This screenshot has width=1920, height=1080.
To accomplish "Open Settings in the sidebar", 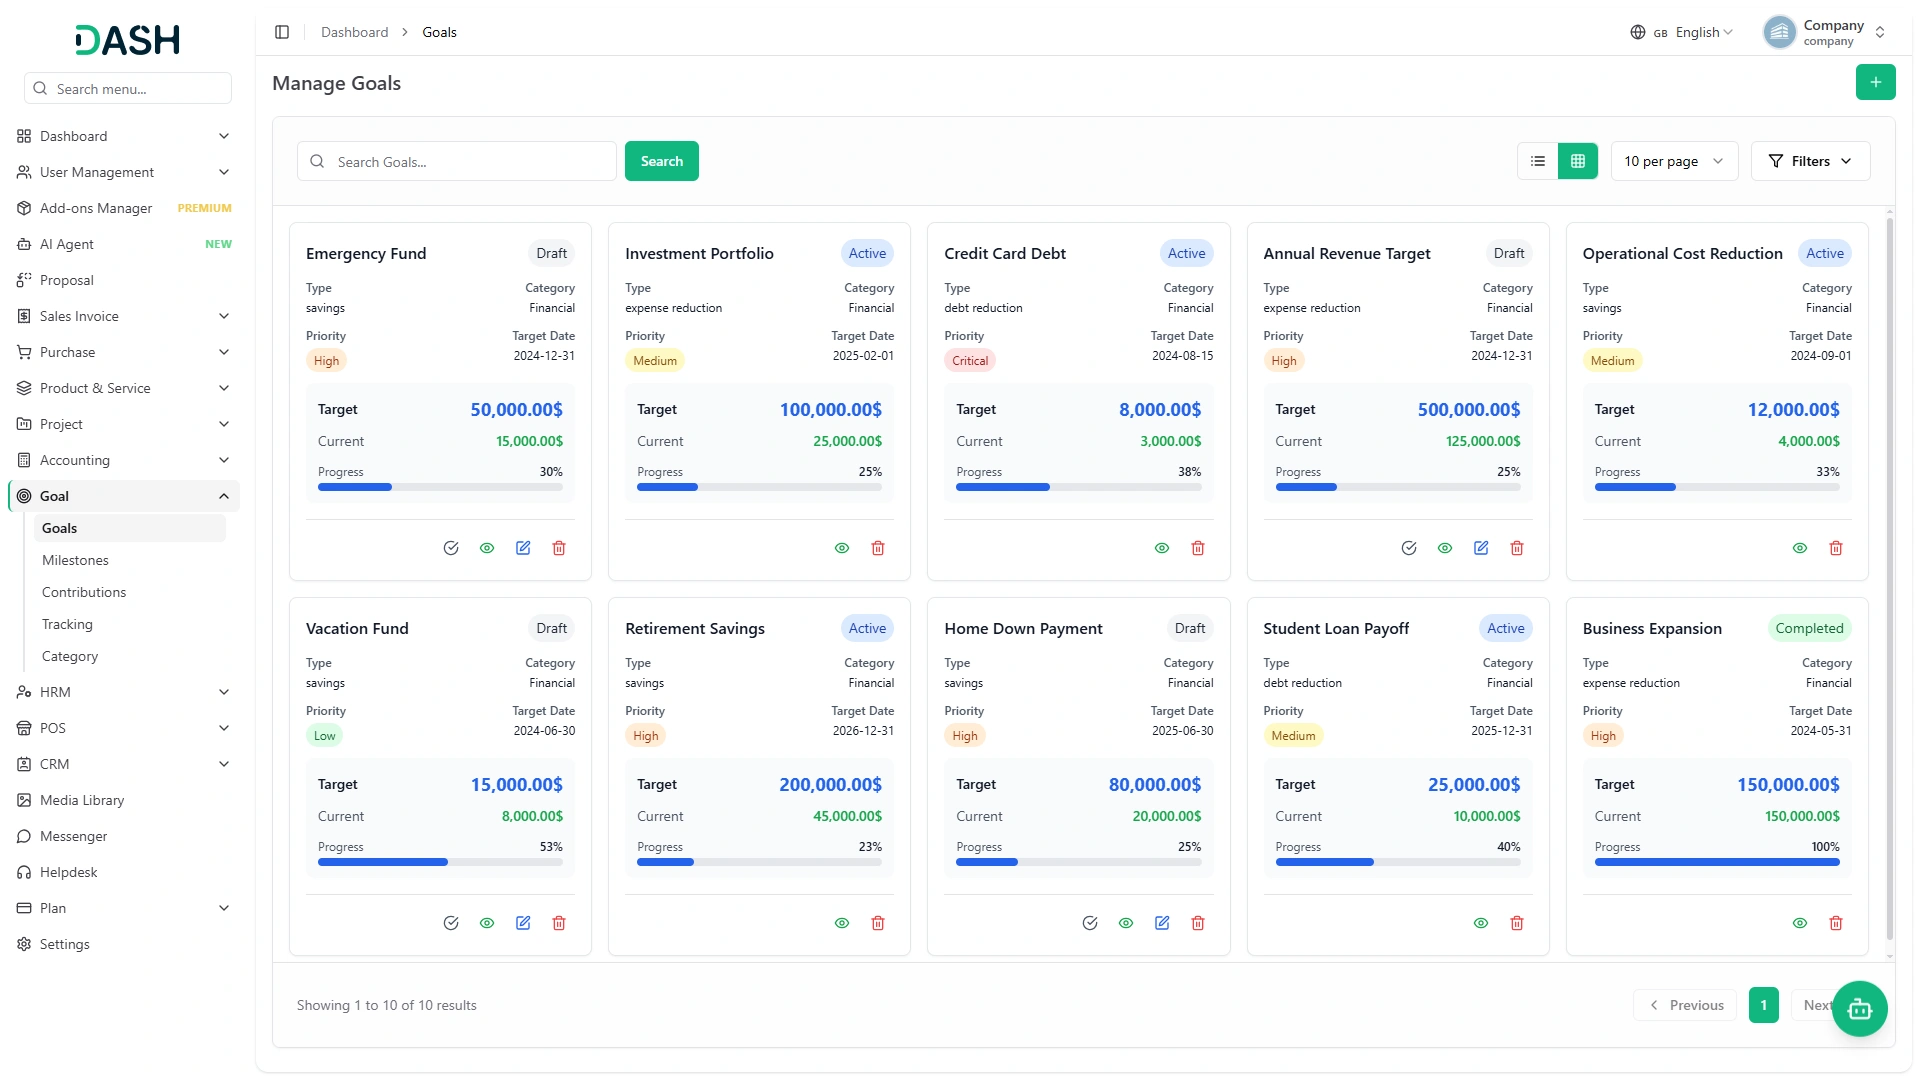I will pos(124,944).
